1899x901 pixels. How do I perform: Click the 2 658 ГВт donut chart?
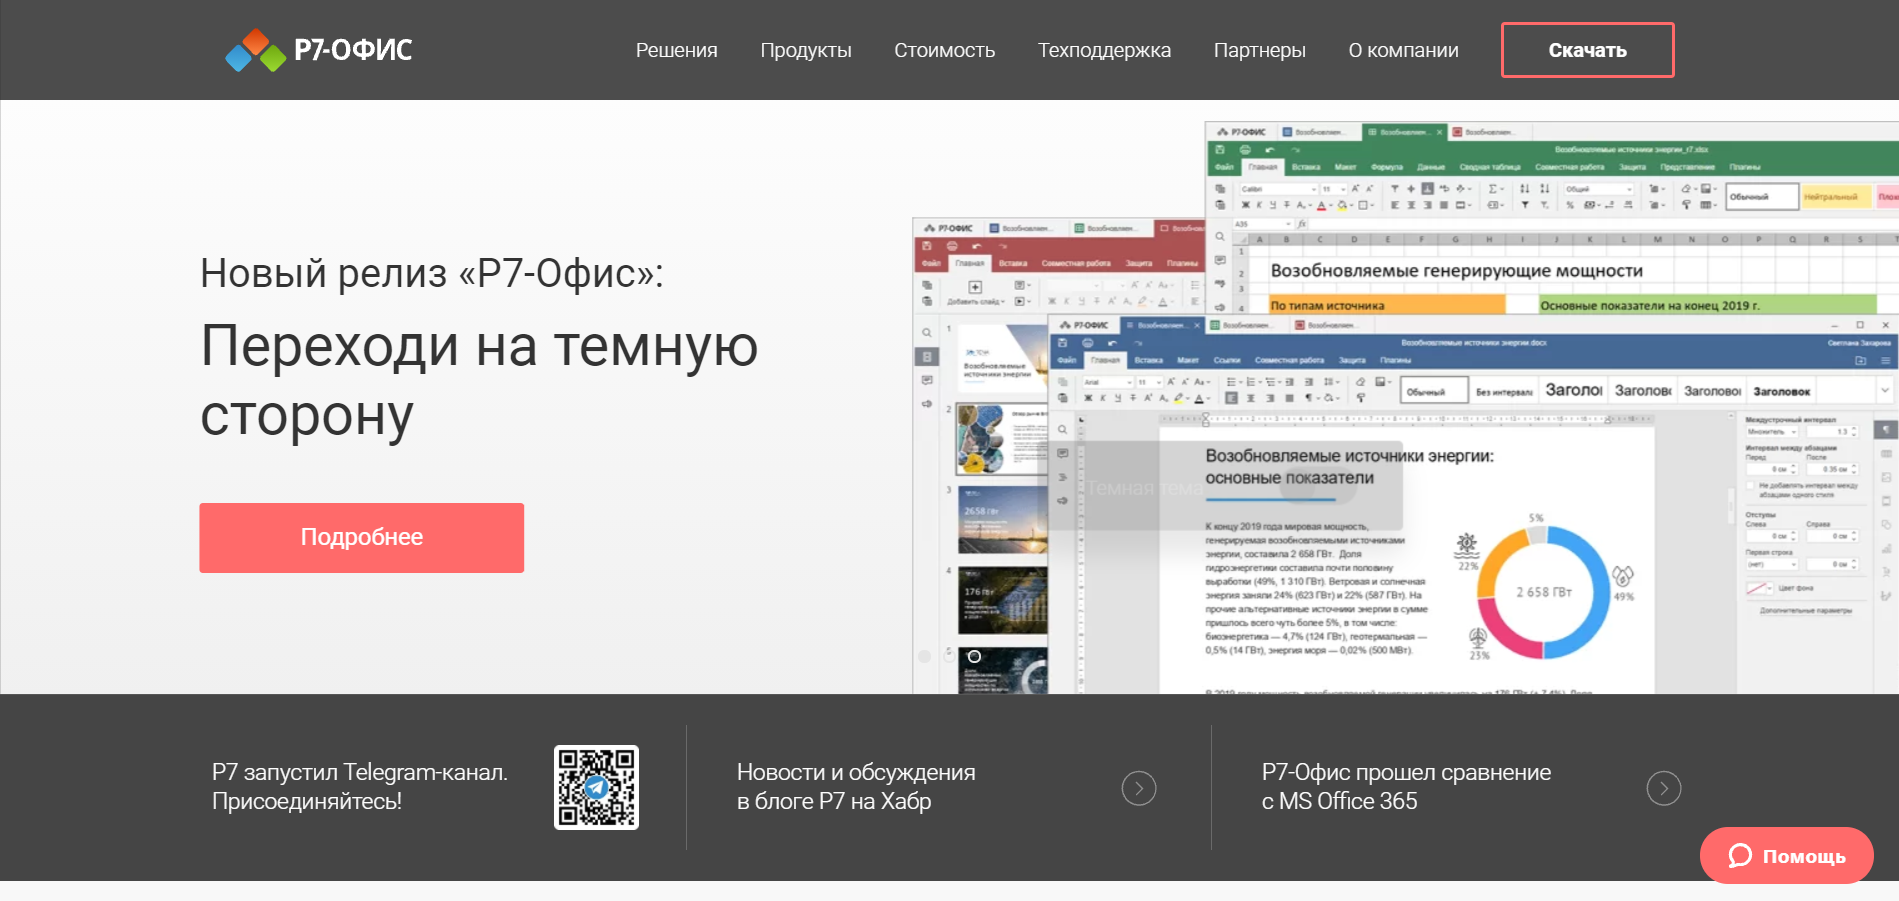[1543, 592]
